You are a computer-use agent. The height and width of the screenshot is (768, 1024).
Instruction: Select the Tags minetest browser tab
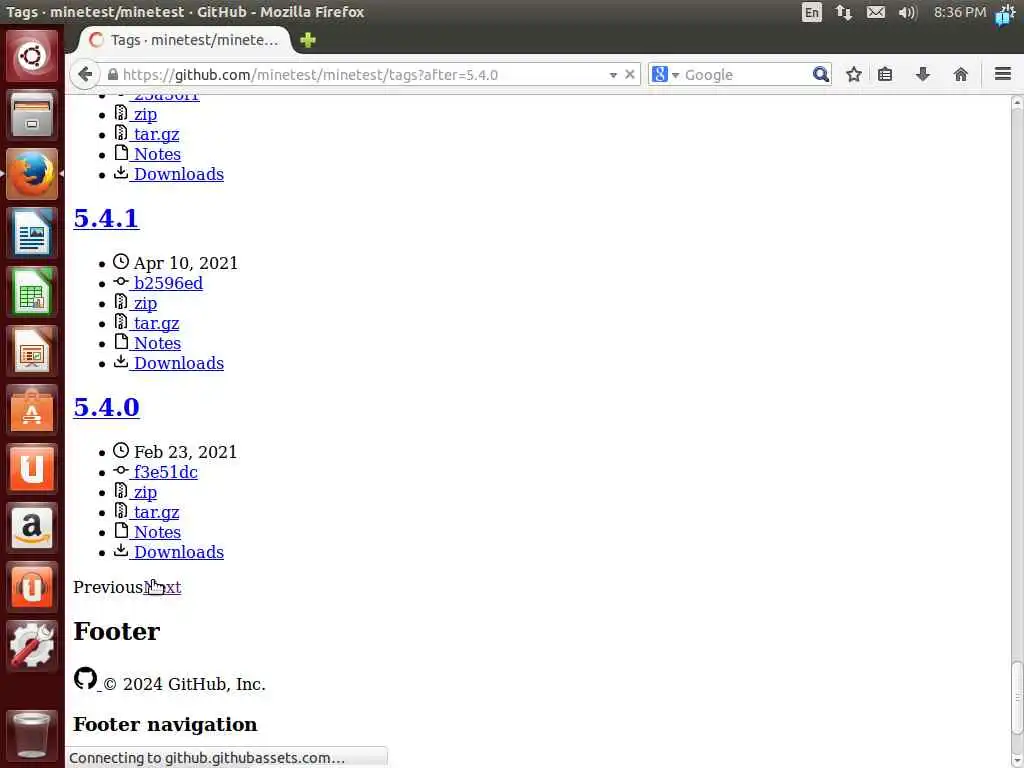click(185, 40)
